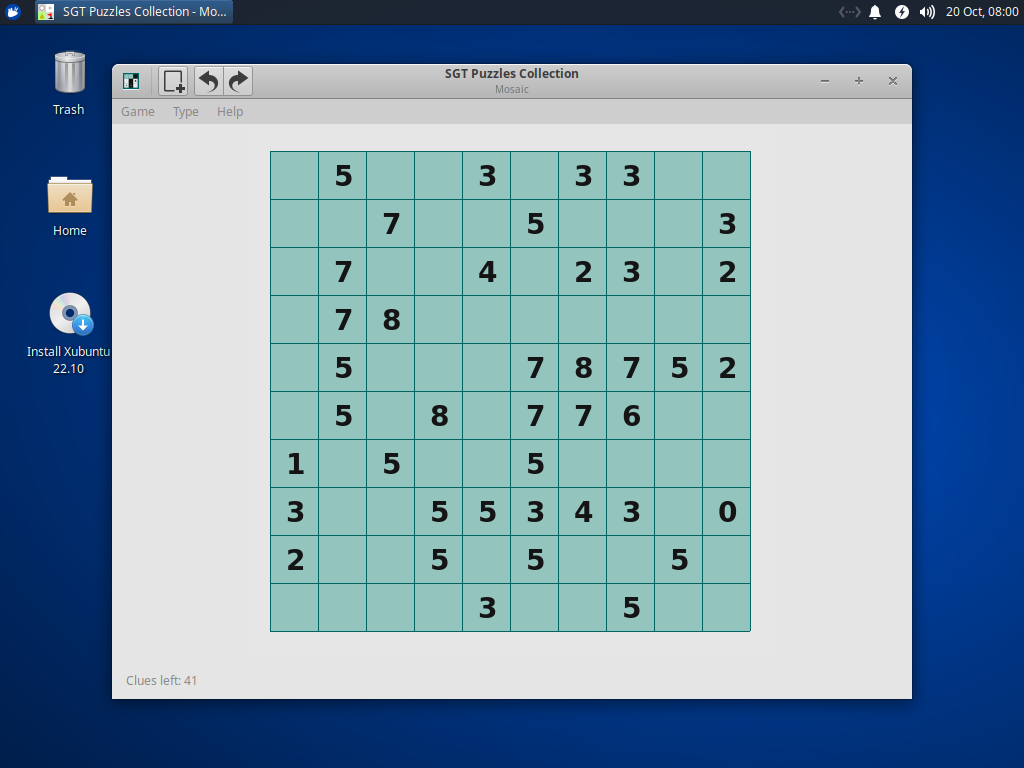Click the power manager icon in the tray
1024x768 pixels.
coord(900,12)
